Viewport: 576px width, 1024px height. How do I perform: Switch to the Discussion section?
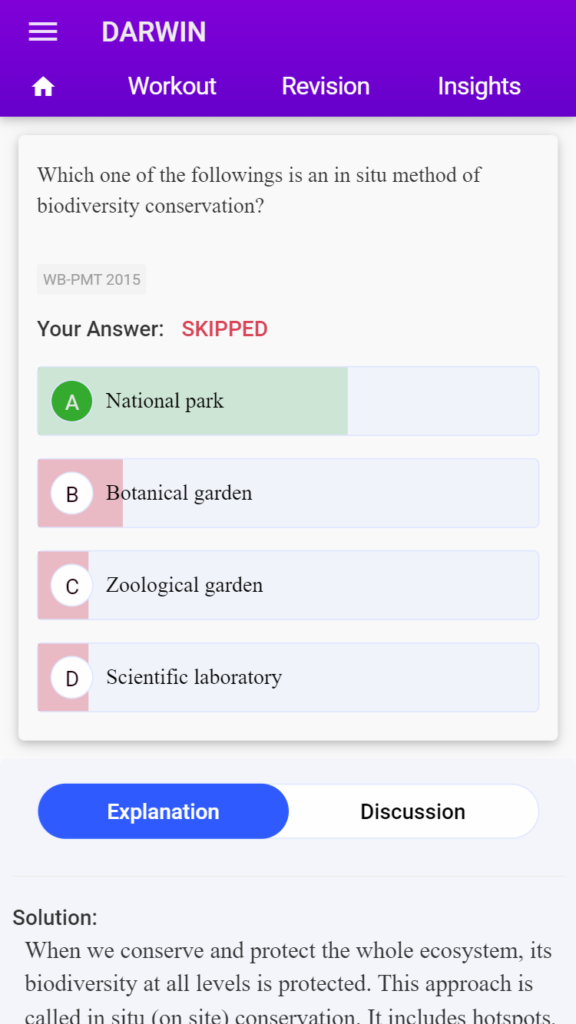pos(413,811)
